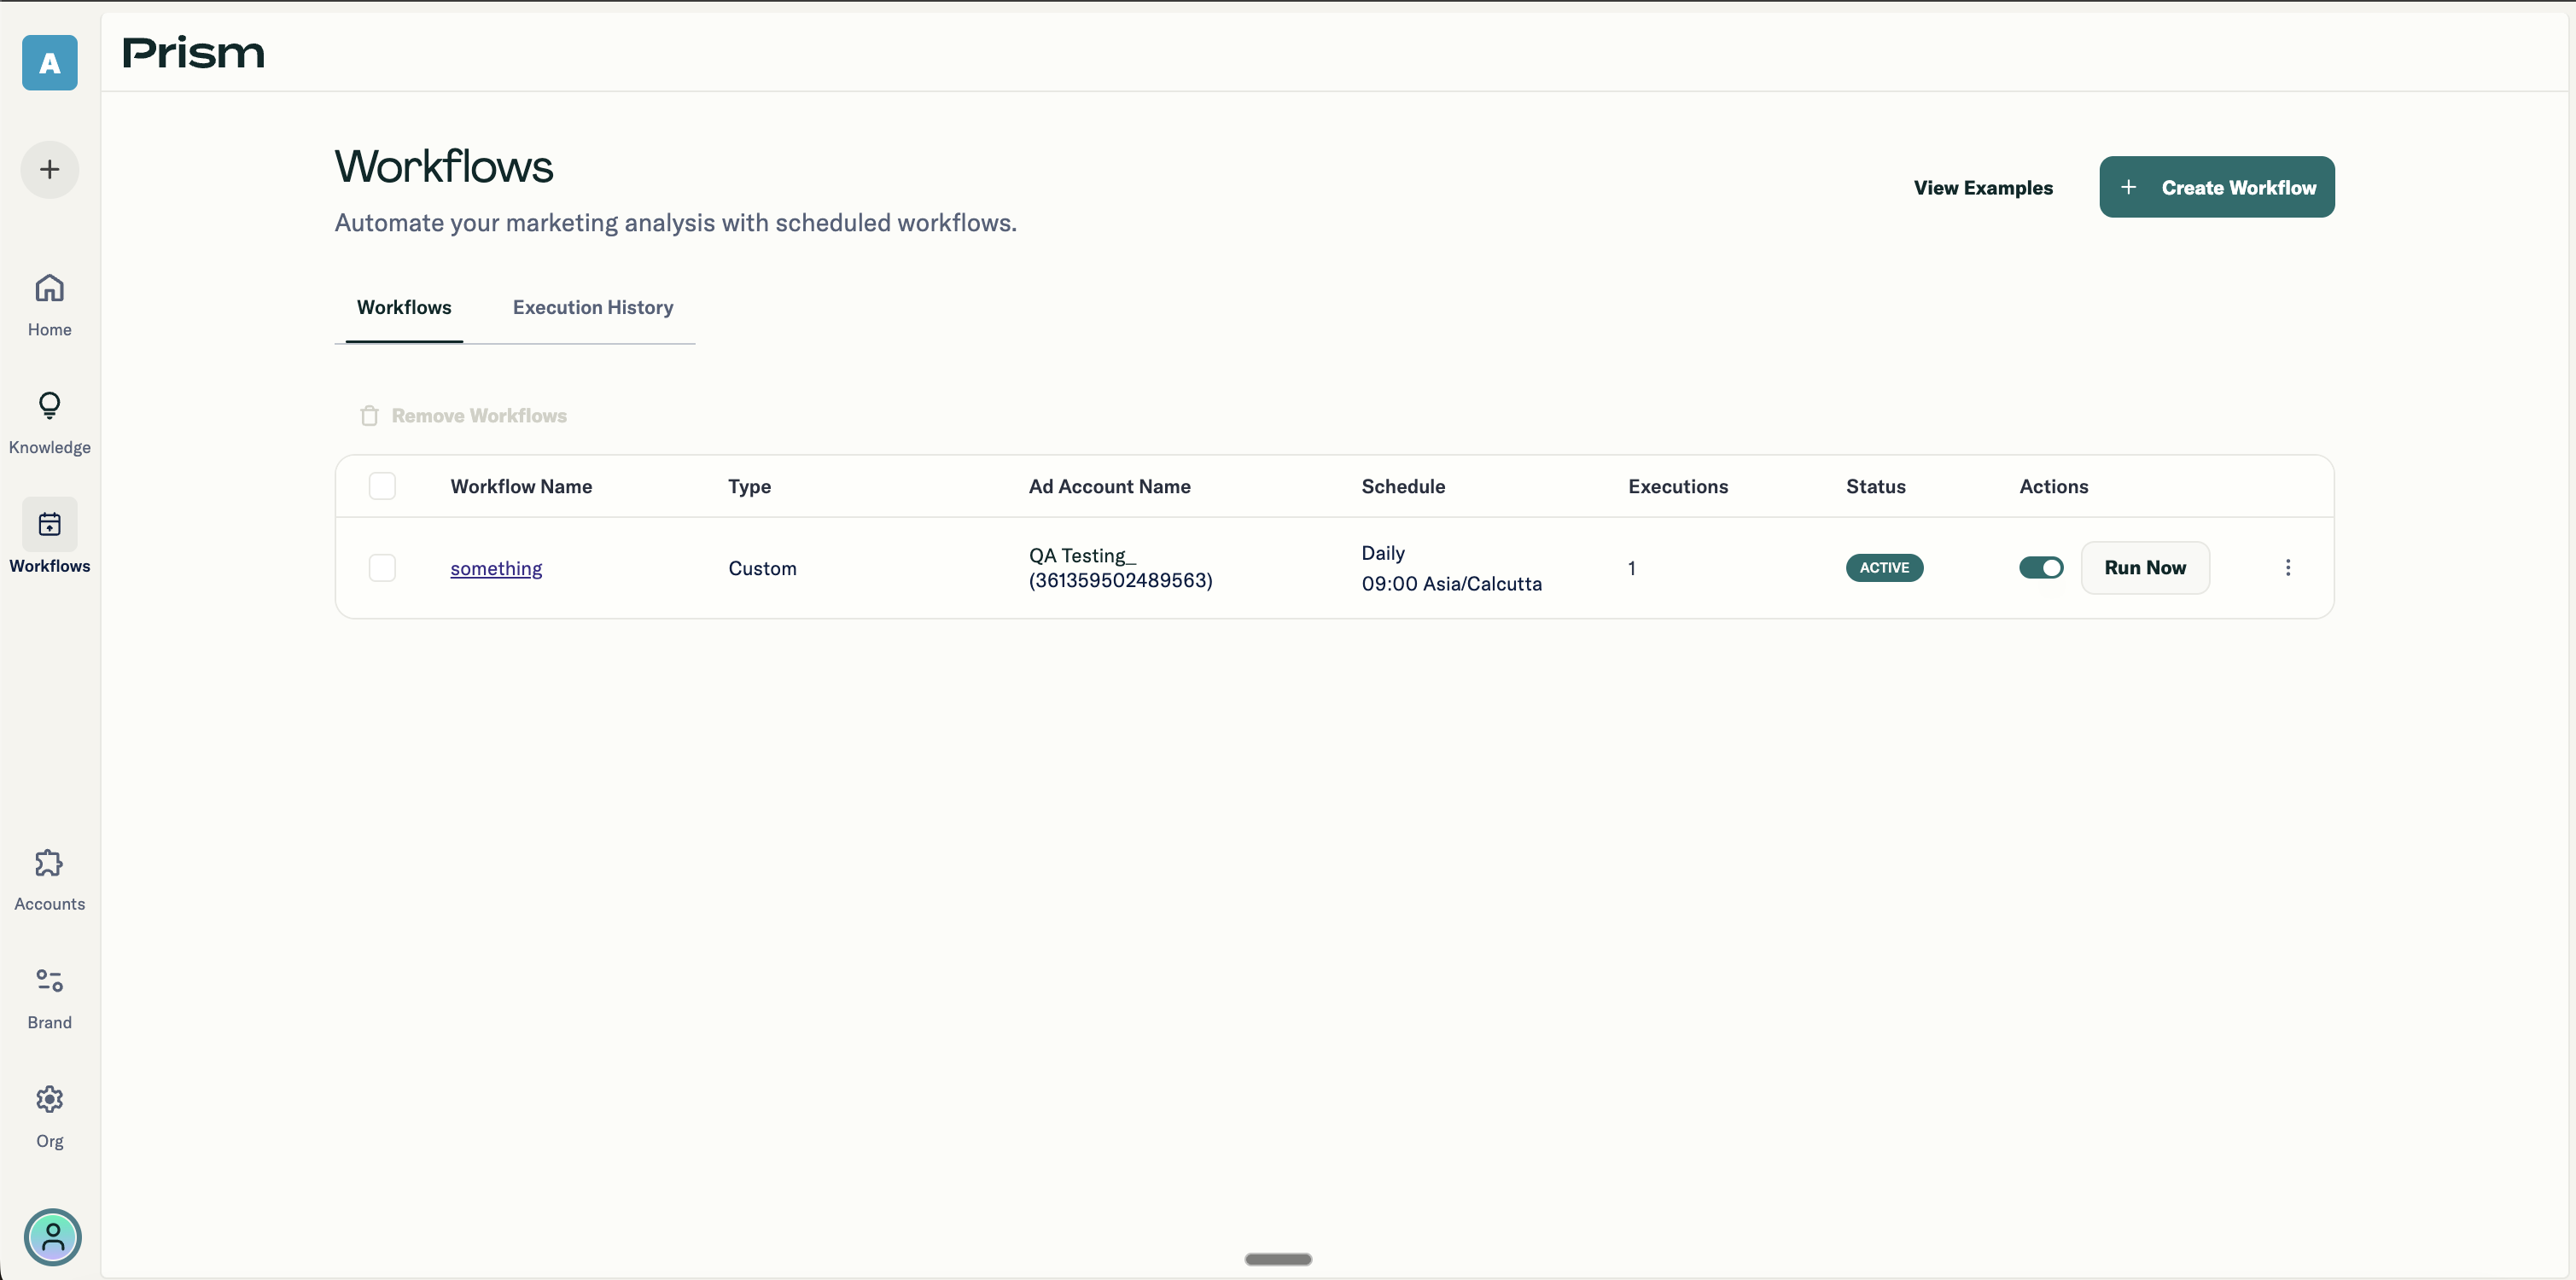Toggle the workflow active switch off
This screenshot has height=1280, width=2576.
[x=2041, y=567]
